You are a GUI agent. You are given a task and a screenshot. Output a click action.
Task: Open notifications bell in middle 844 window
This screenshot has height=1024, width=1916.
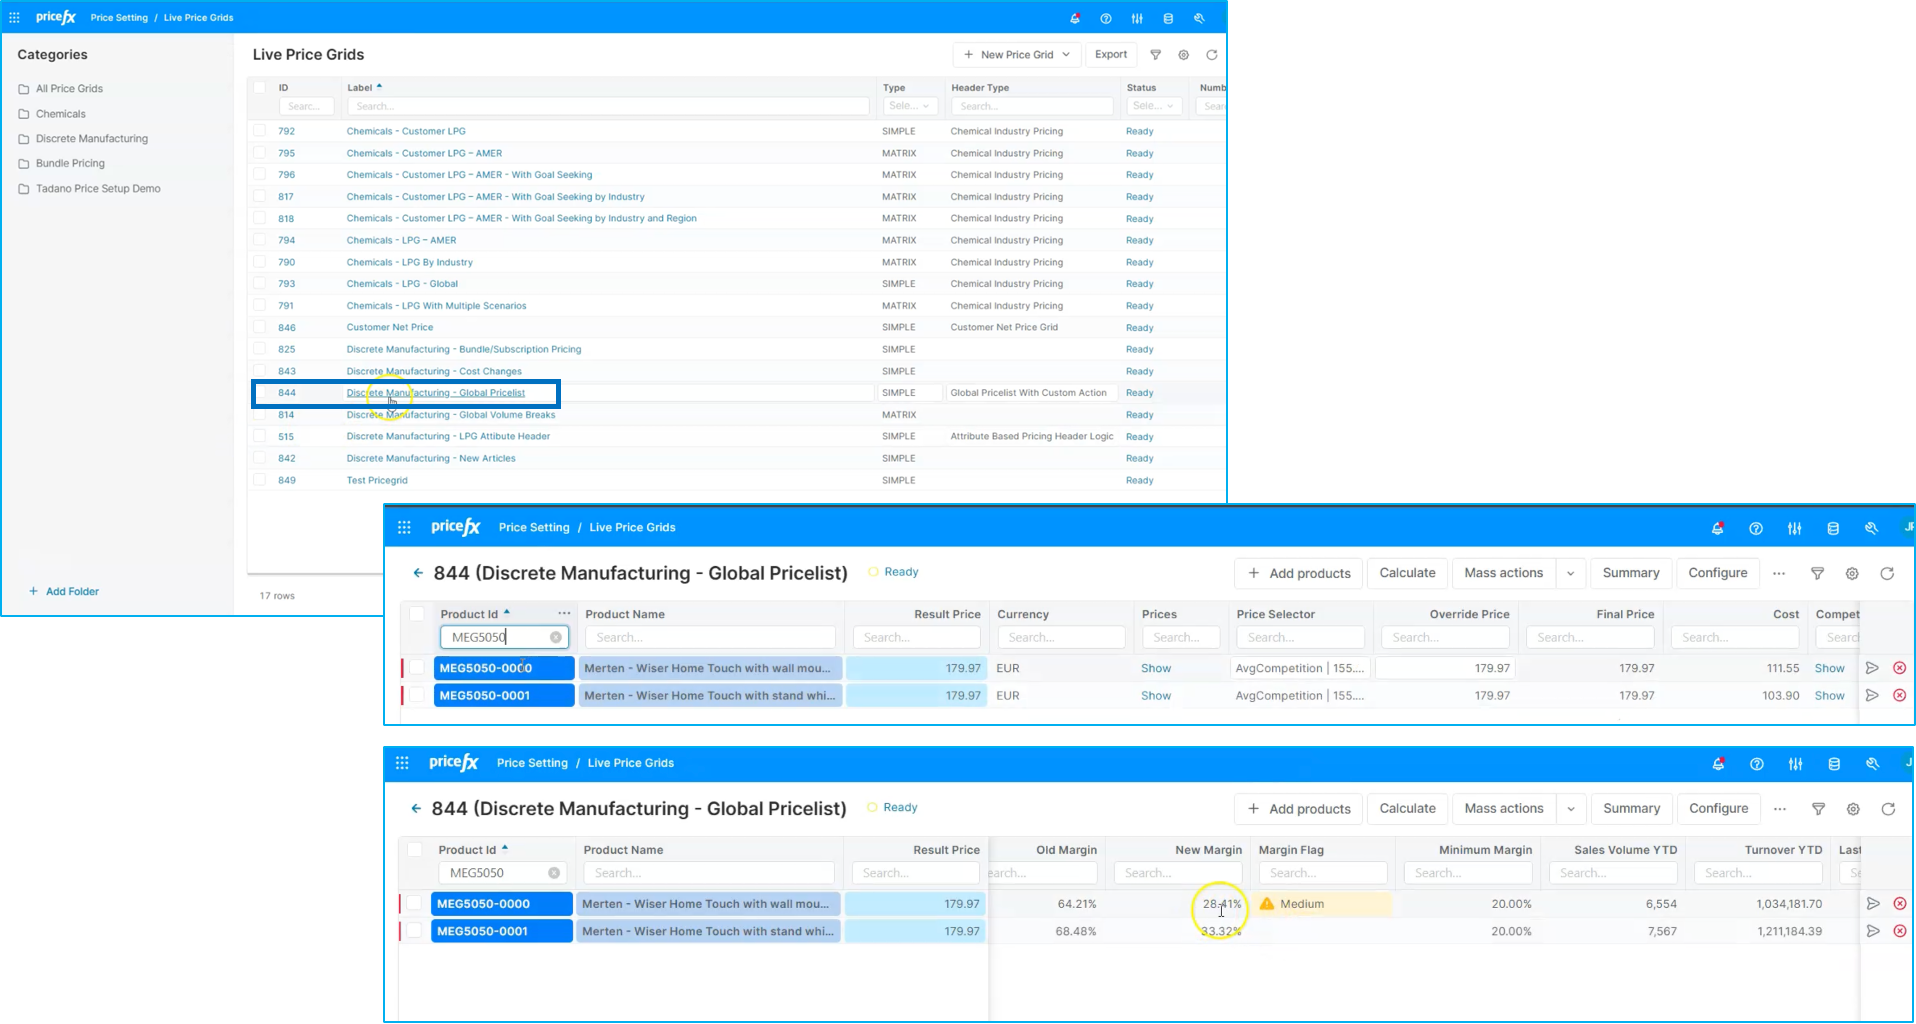click(1718, 528)
